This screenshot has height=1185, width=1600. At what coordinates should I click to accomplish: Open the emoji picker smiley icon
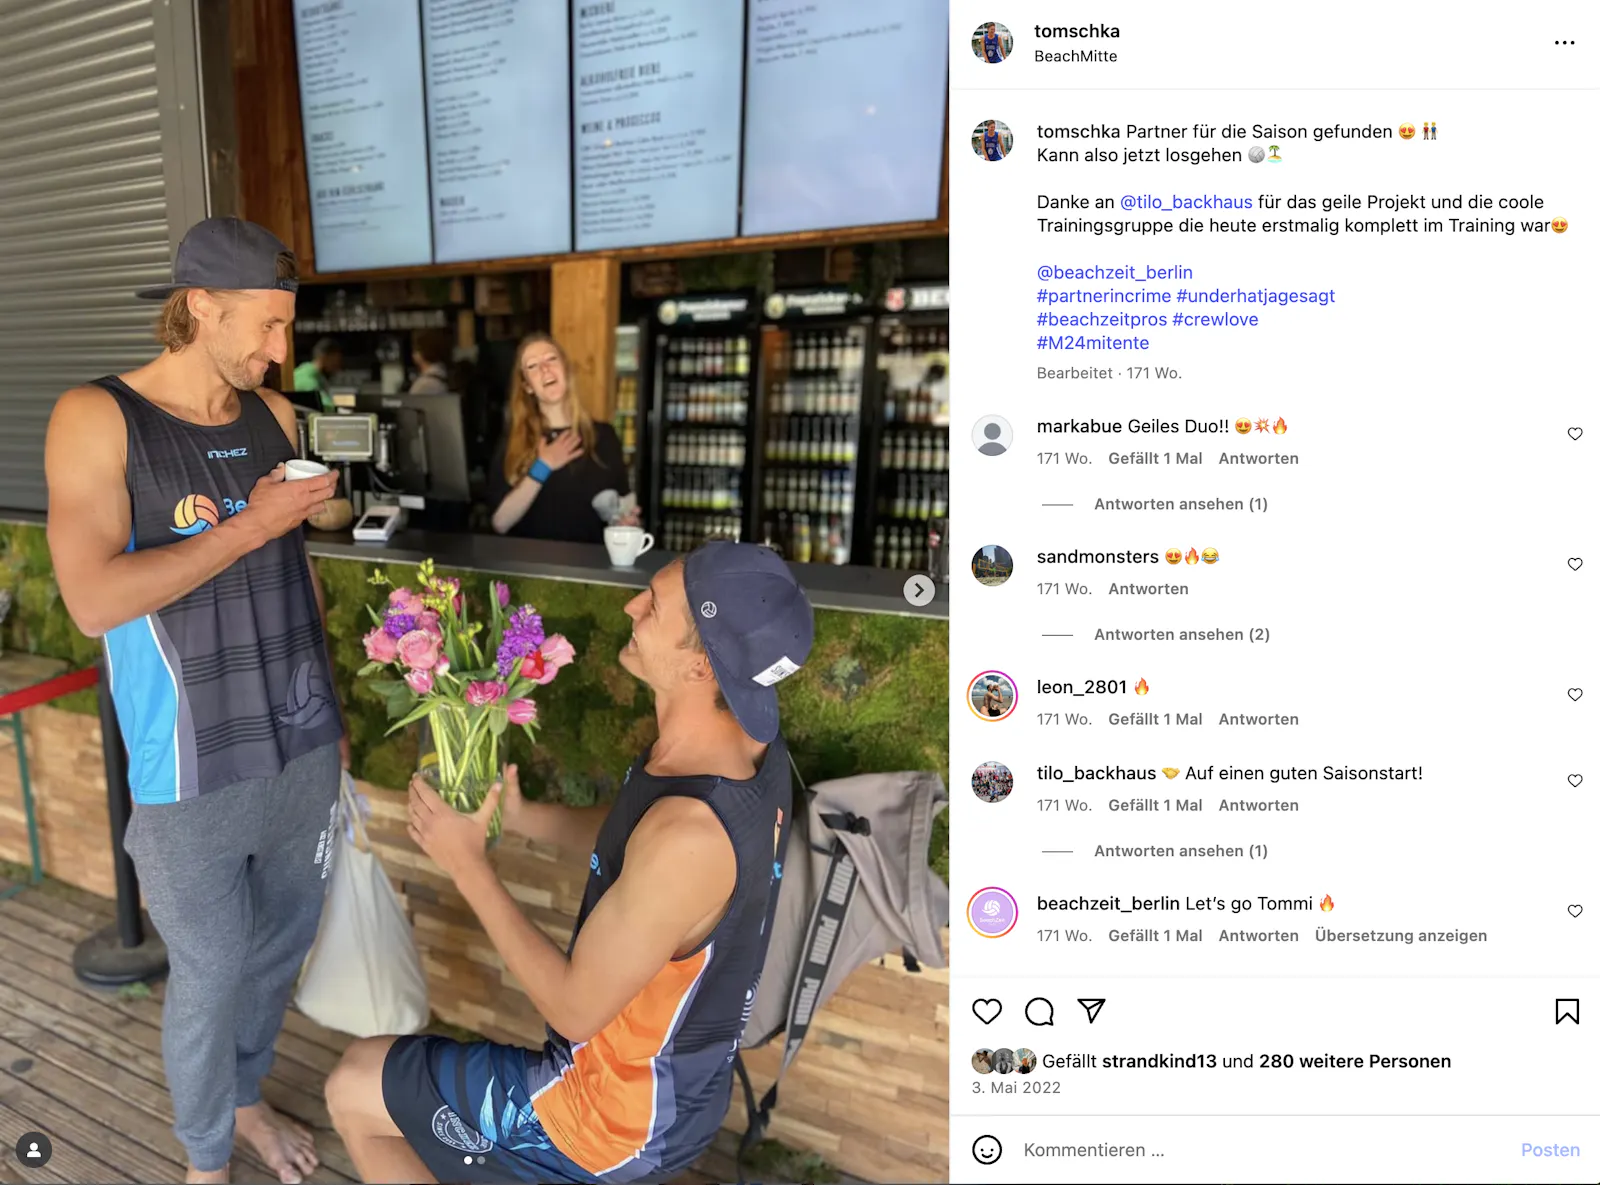987,1150
